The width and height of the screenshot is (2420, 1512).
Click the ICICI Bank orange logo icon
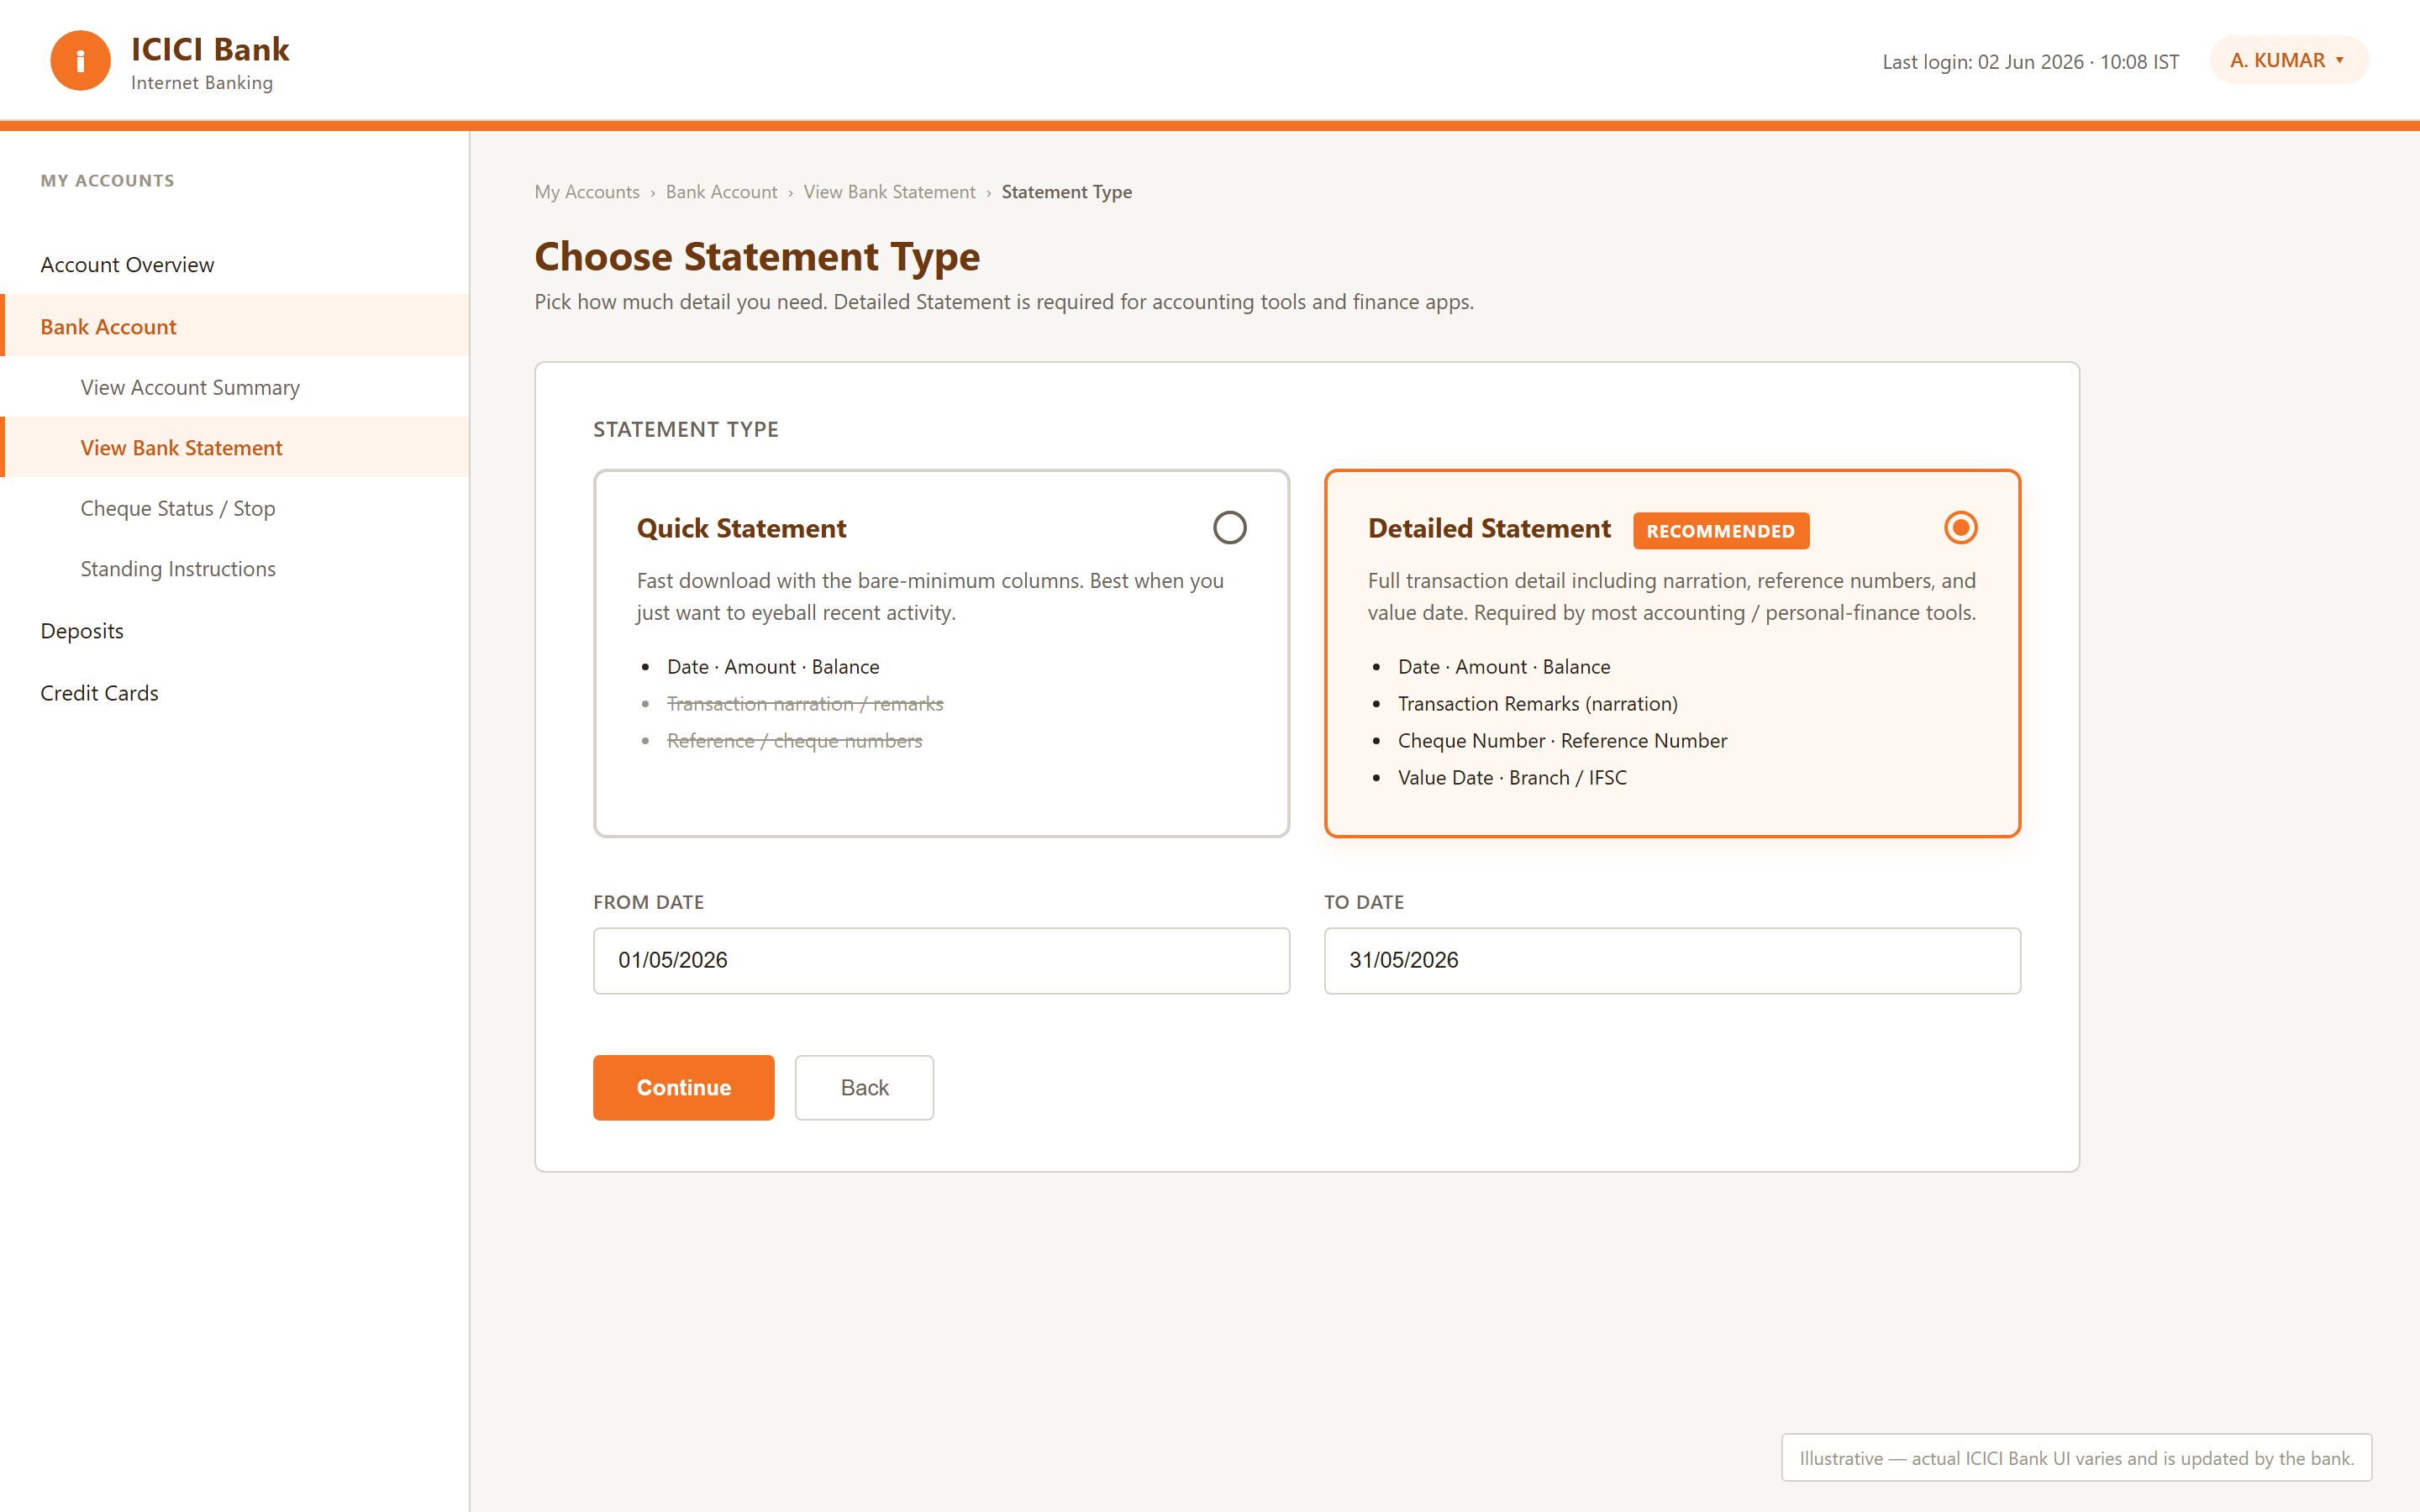coord(80,60)
